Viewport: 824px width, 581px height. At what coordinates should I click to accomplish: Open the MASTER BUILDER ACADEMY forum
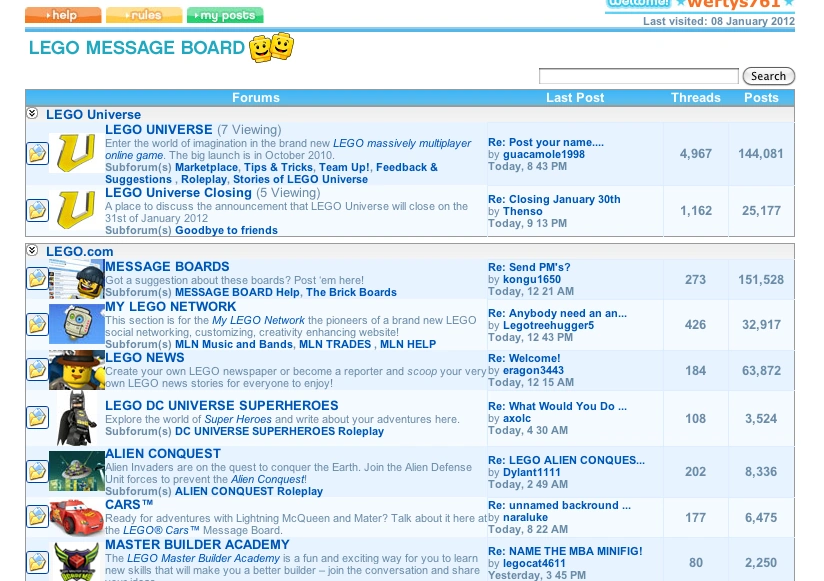coord(197,544)
